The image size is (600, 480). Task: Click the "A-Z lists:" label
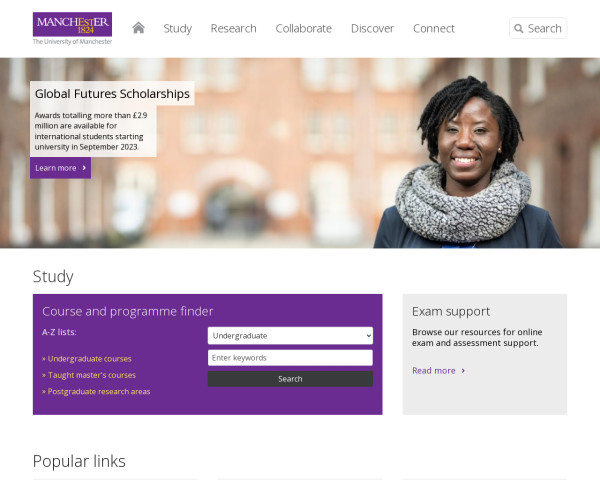click(x=59, y=332)
